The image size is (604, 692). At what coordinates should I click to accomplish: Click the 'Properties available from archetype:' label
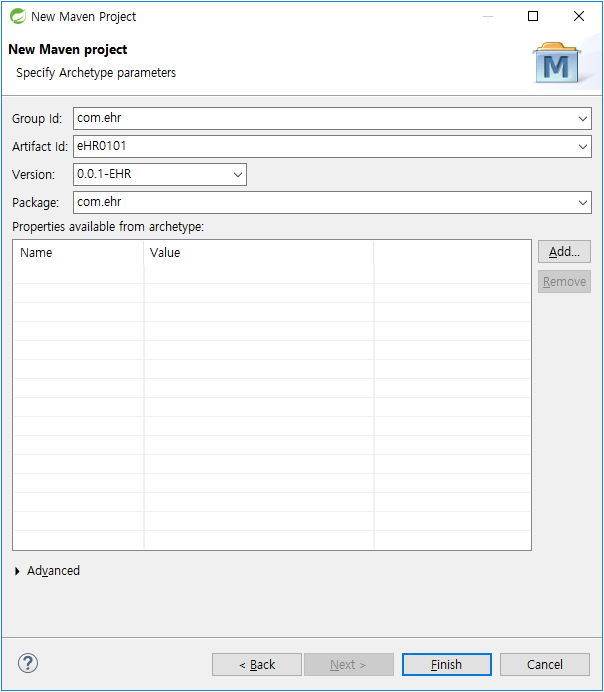(108, 227)
